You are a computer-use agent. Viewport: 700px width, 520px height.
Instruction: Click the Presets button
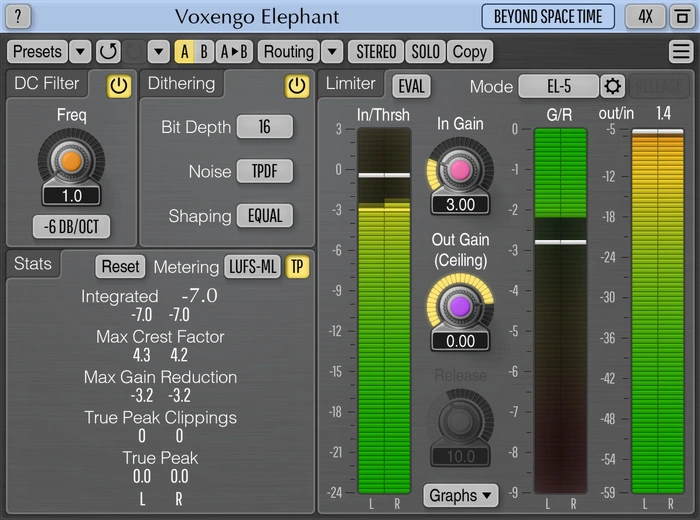pos(38,52)
